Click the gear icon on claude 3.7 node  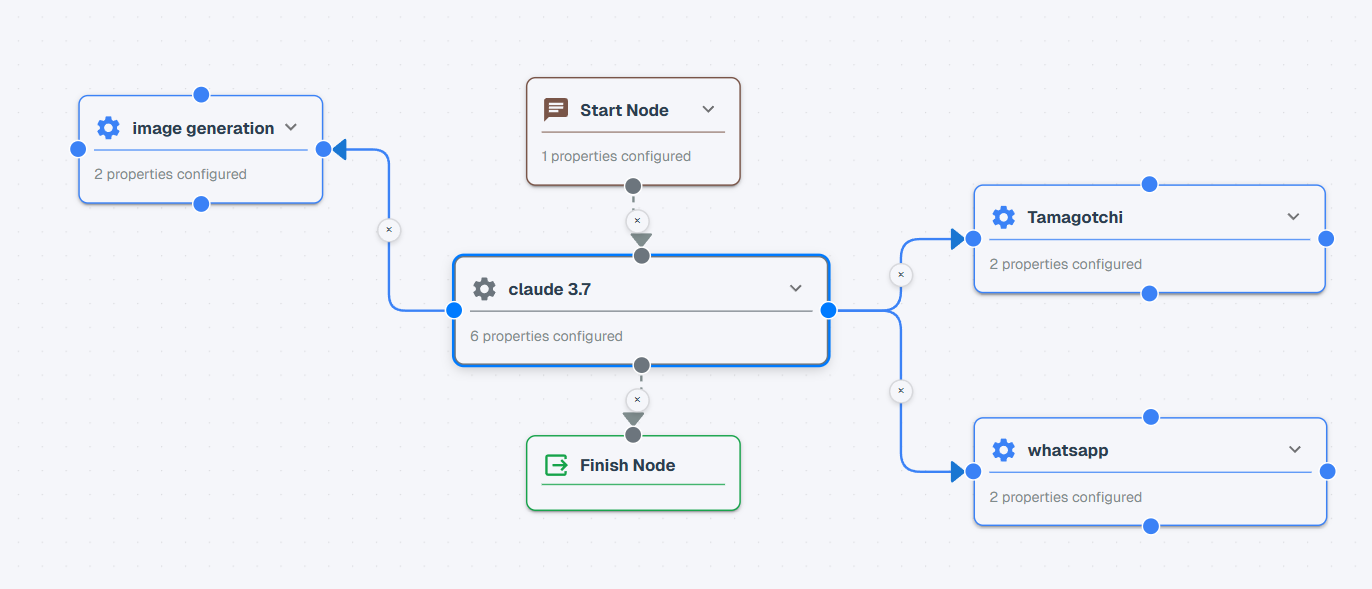[x=484, y=289]
